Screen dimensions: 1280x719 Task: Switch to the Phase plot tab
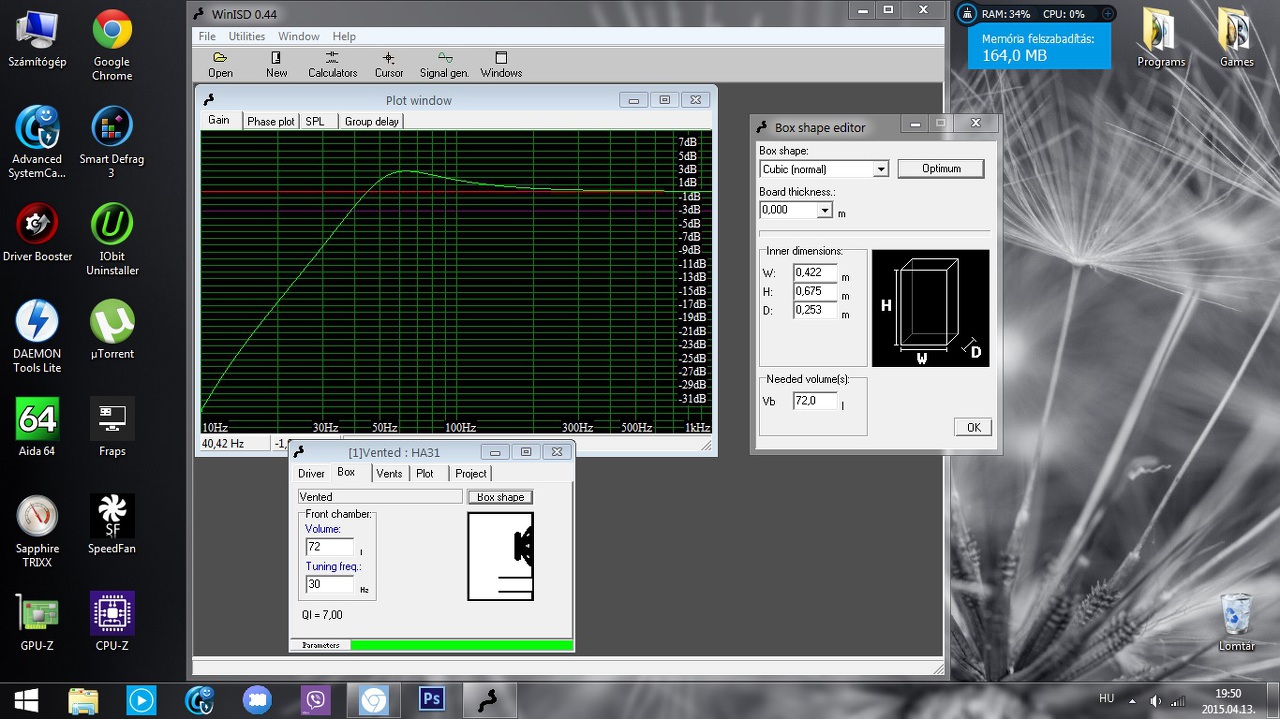(x=271, y=122)
